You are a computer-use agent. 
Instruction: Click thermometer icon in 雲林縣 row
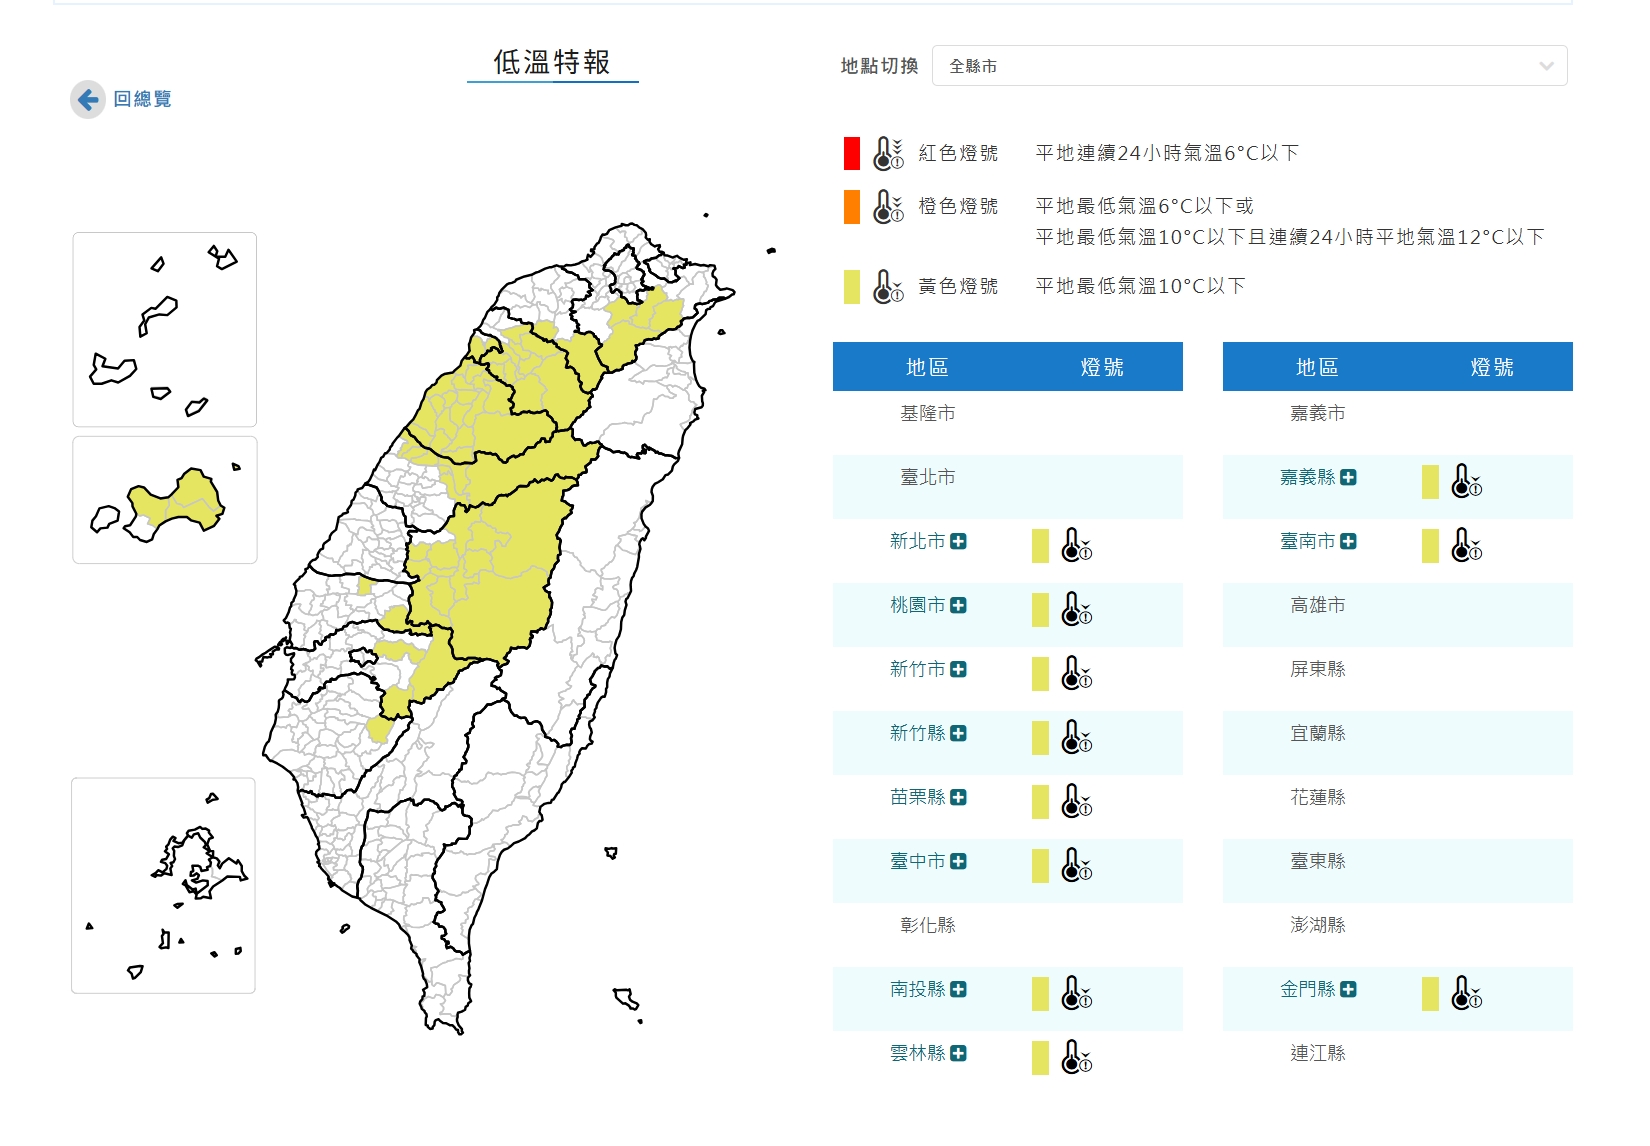tap(1076, 1057)
